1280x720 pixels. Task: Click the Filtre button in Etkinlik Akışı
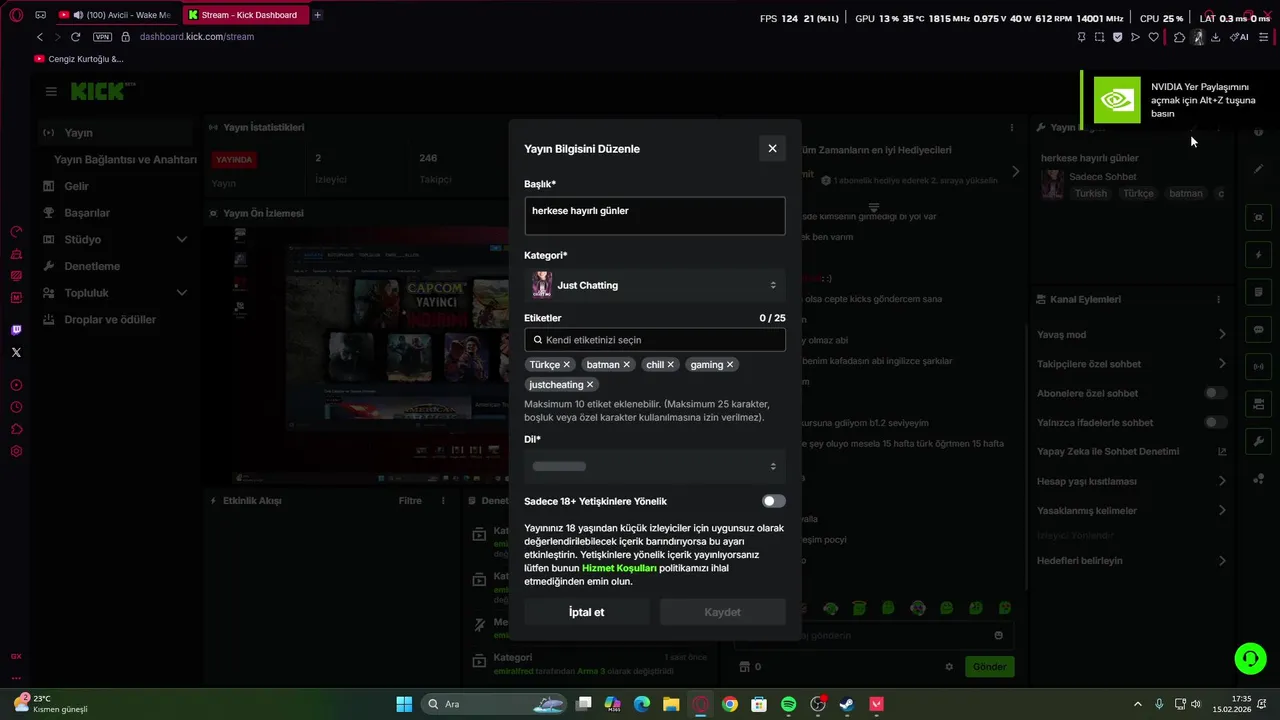410,501
